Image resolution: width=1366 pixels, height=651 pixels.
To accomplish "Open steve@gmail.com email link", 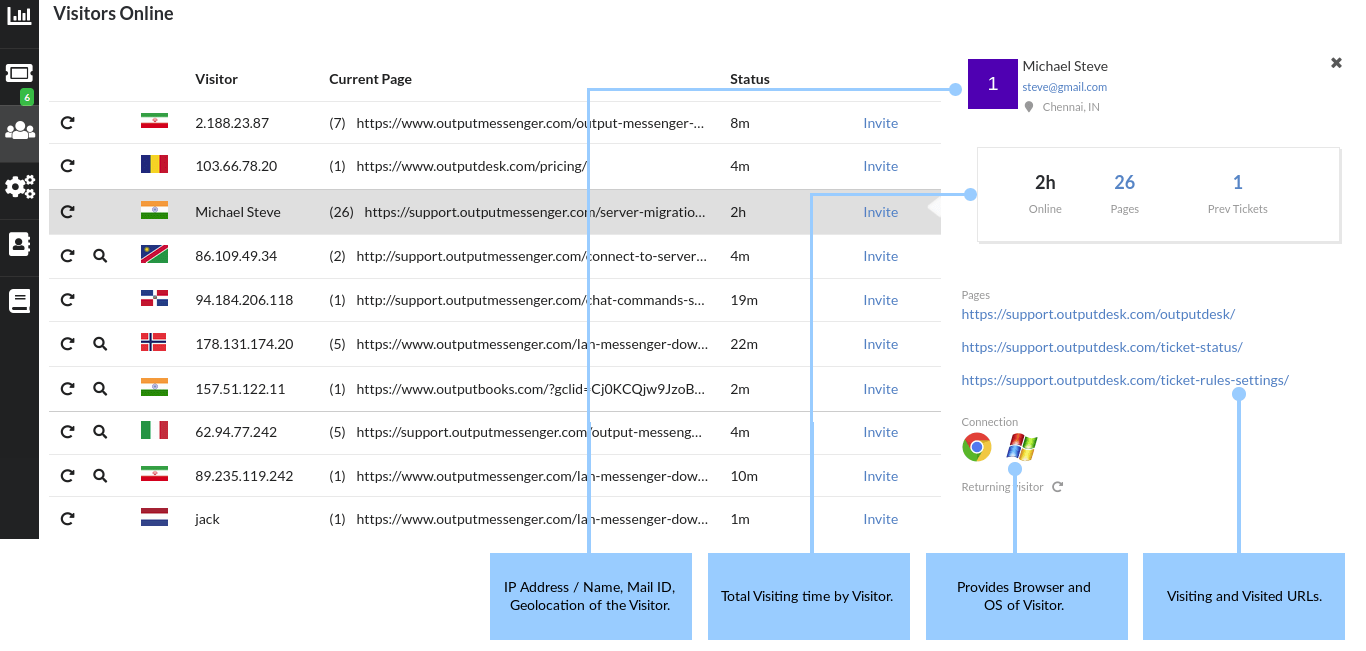I will pos(1064,87).
